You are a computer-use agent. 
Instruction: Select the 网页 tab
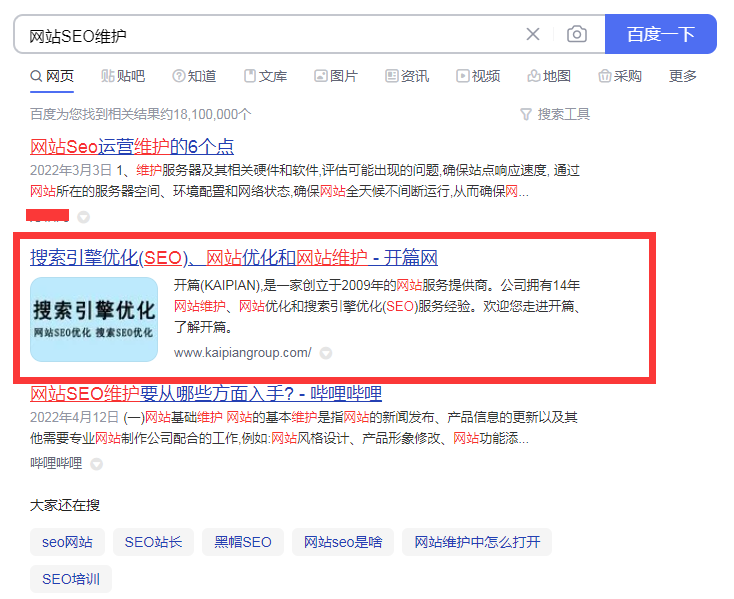click(52, 76)
